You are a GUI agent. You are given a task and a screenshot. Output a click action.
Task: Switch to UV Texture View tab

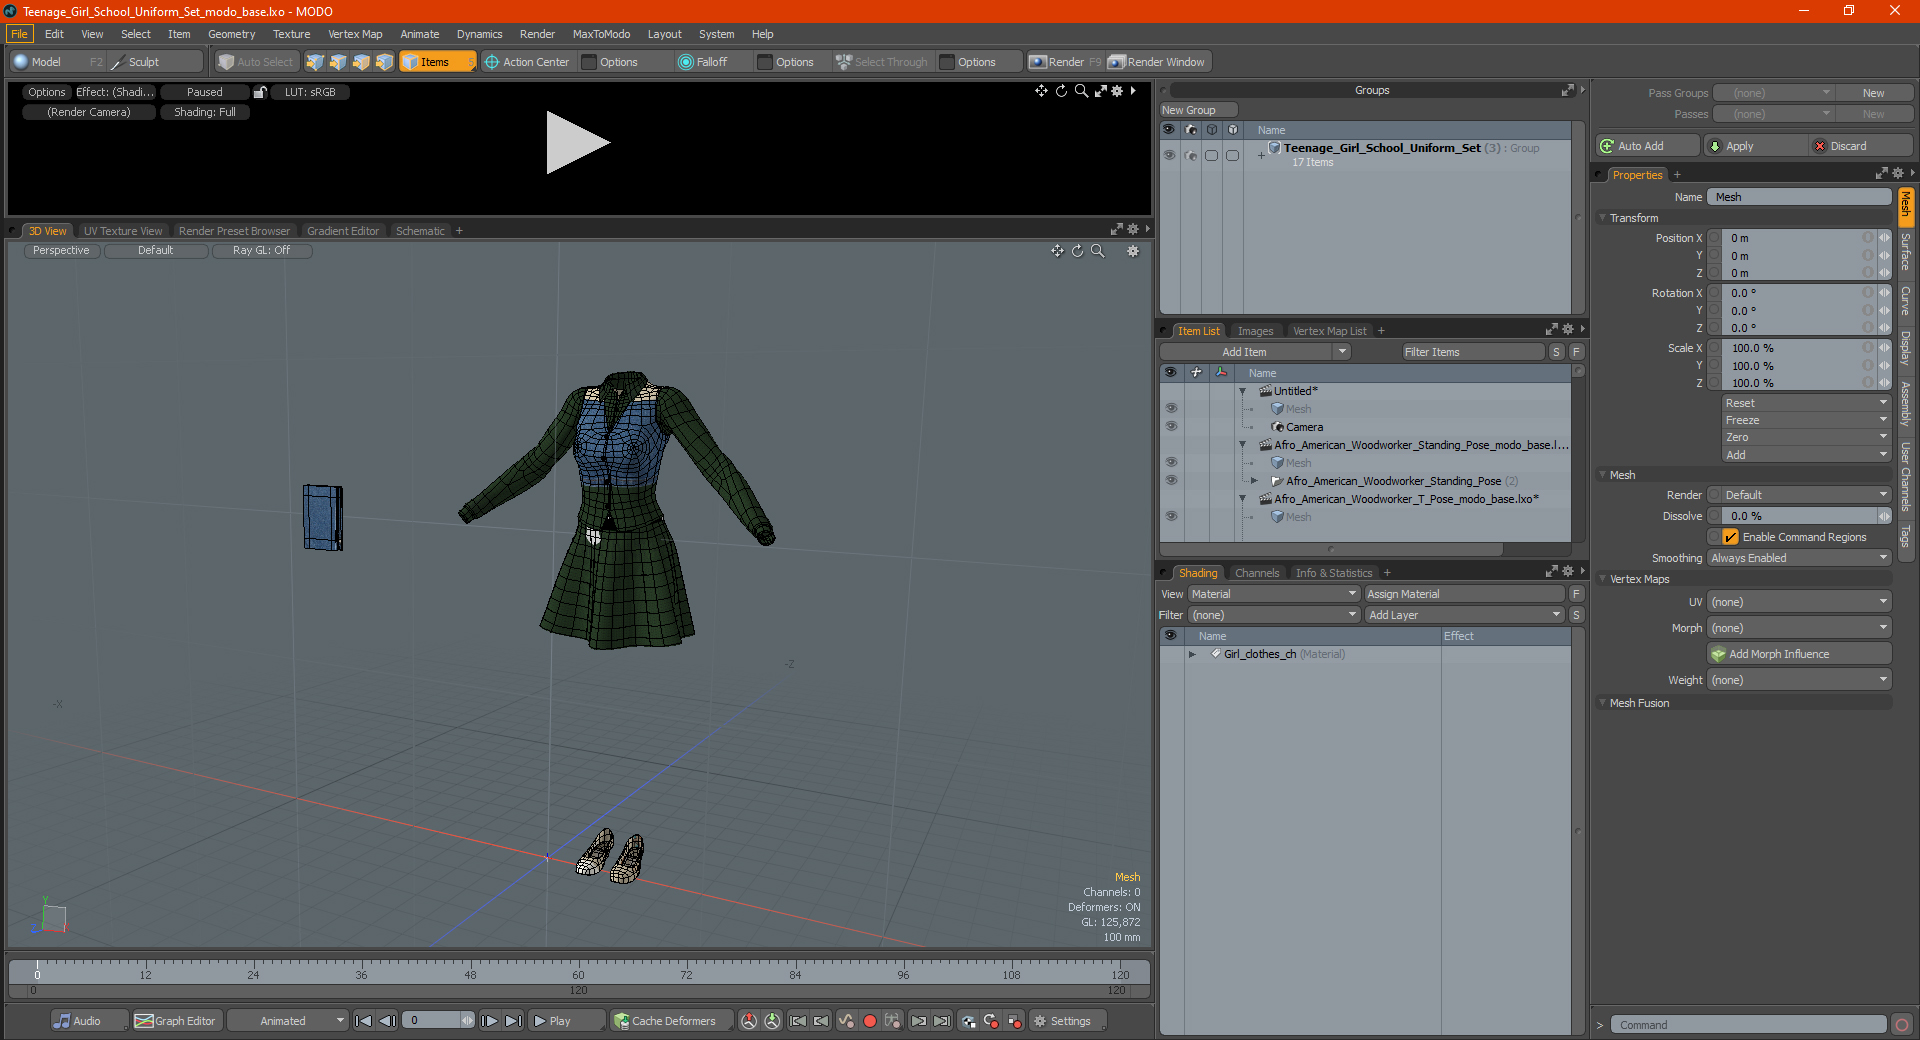(123, 231)
